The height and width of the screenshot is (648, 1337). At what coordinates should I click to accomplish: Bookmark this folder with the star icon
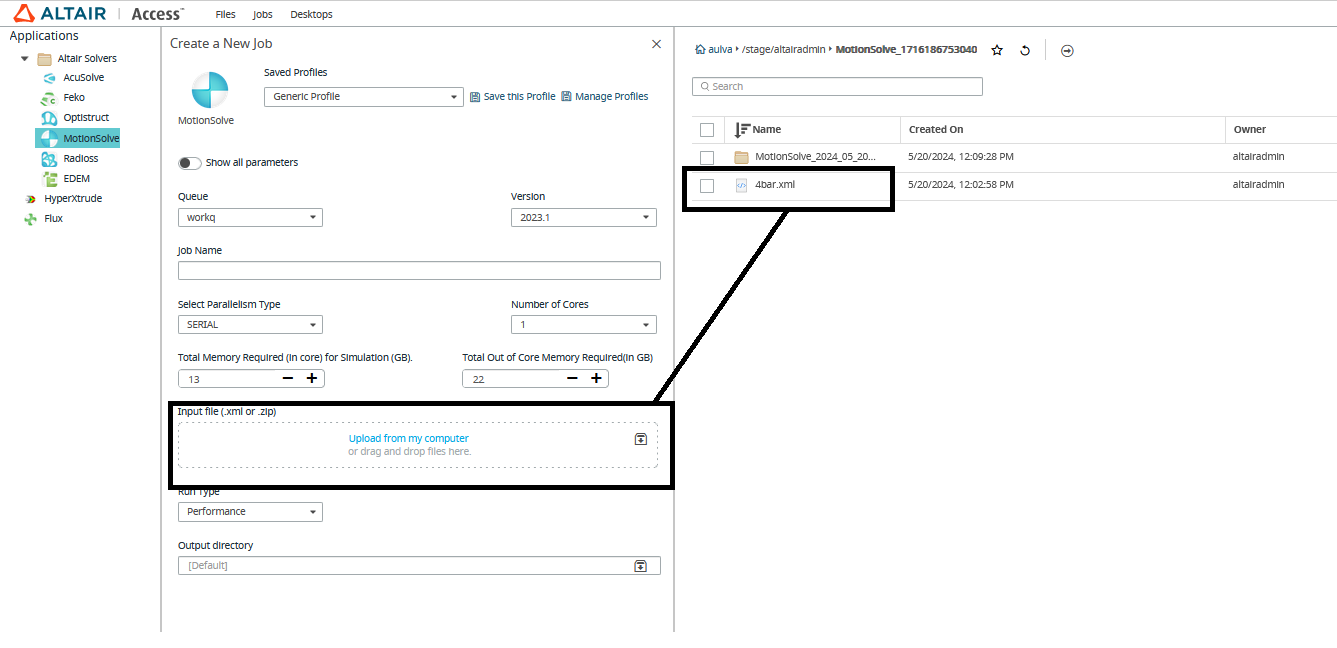click(997, 50)
